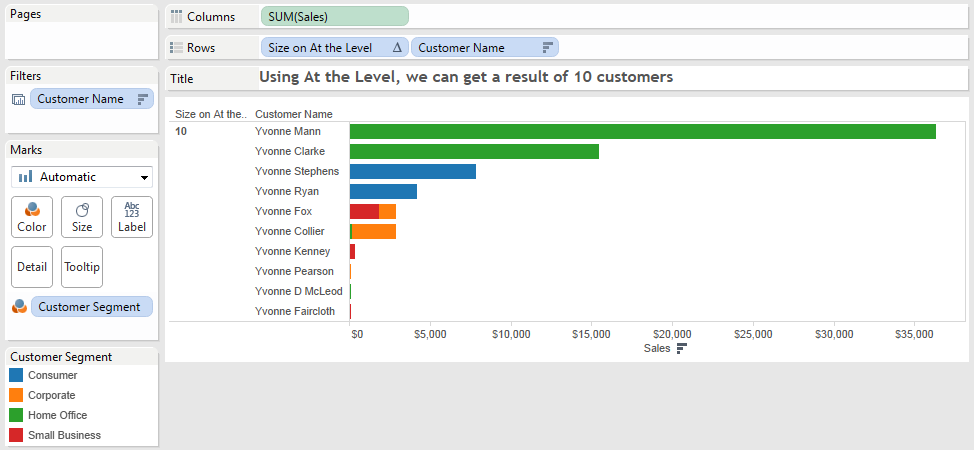Screen dimensions: 974x450
Task: Click the Size on At the Level pill
Action: 334,48
